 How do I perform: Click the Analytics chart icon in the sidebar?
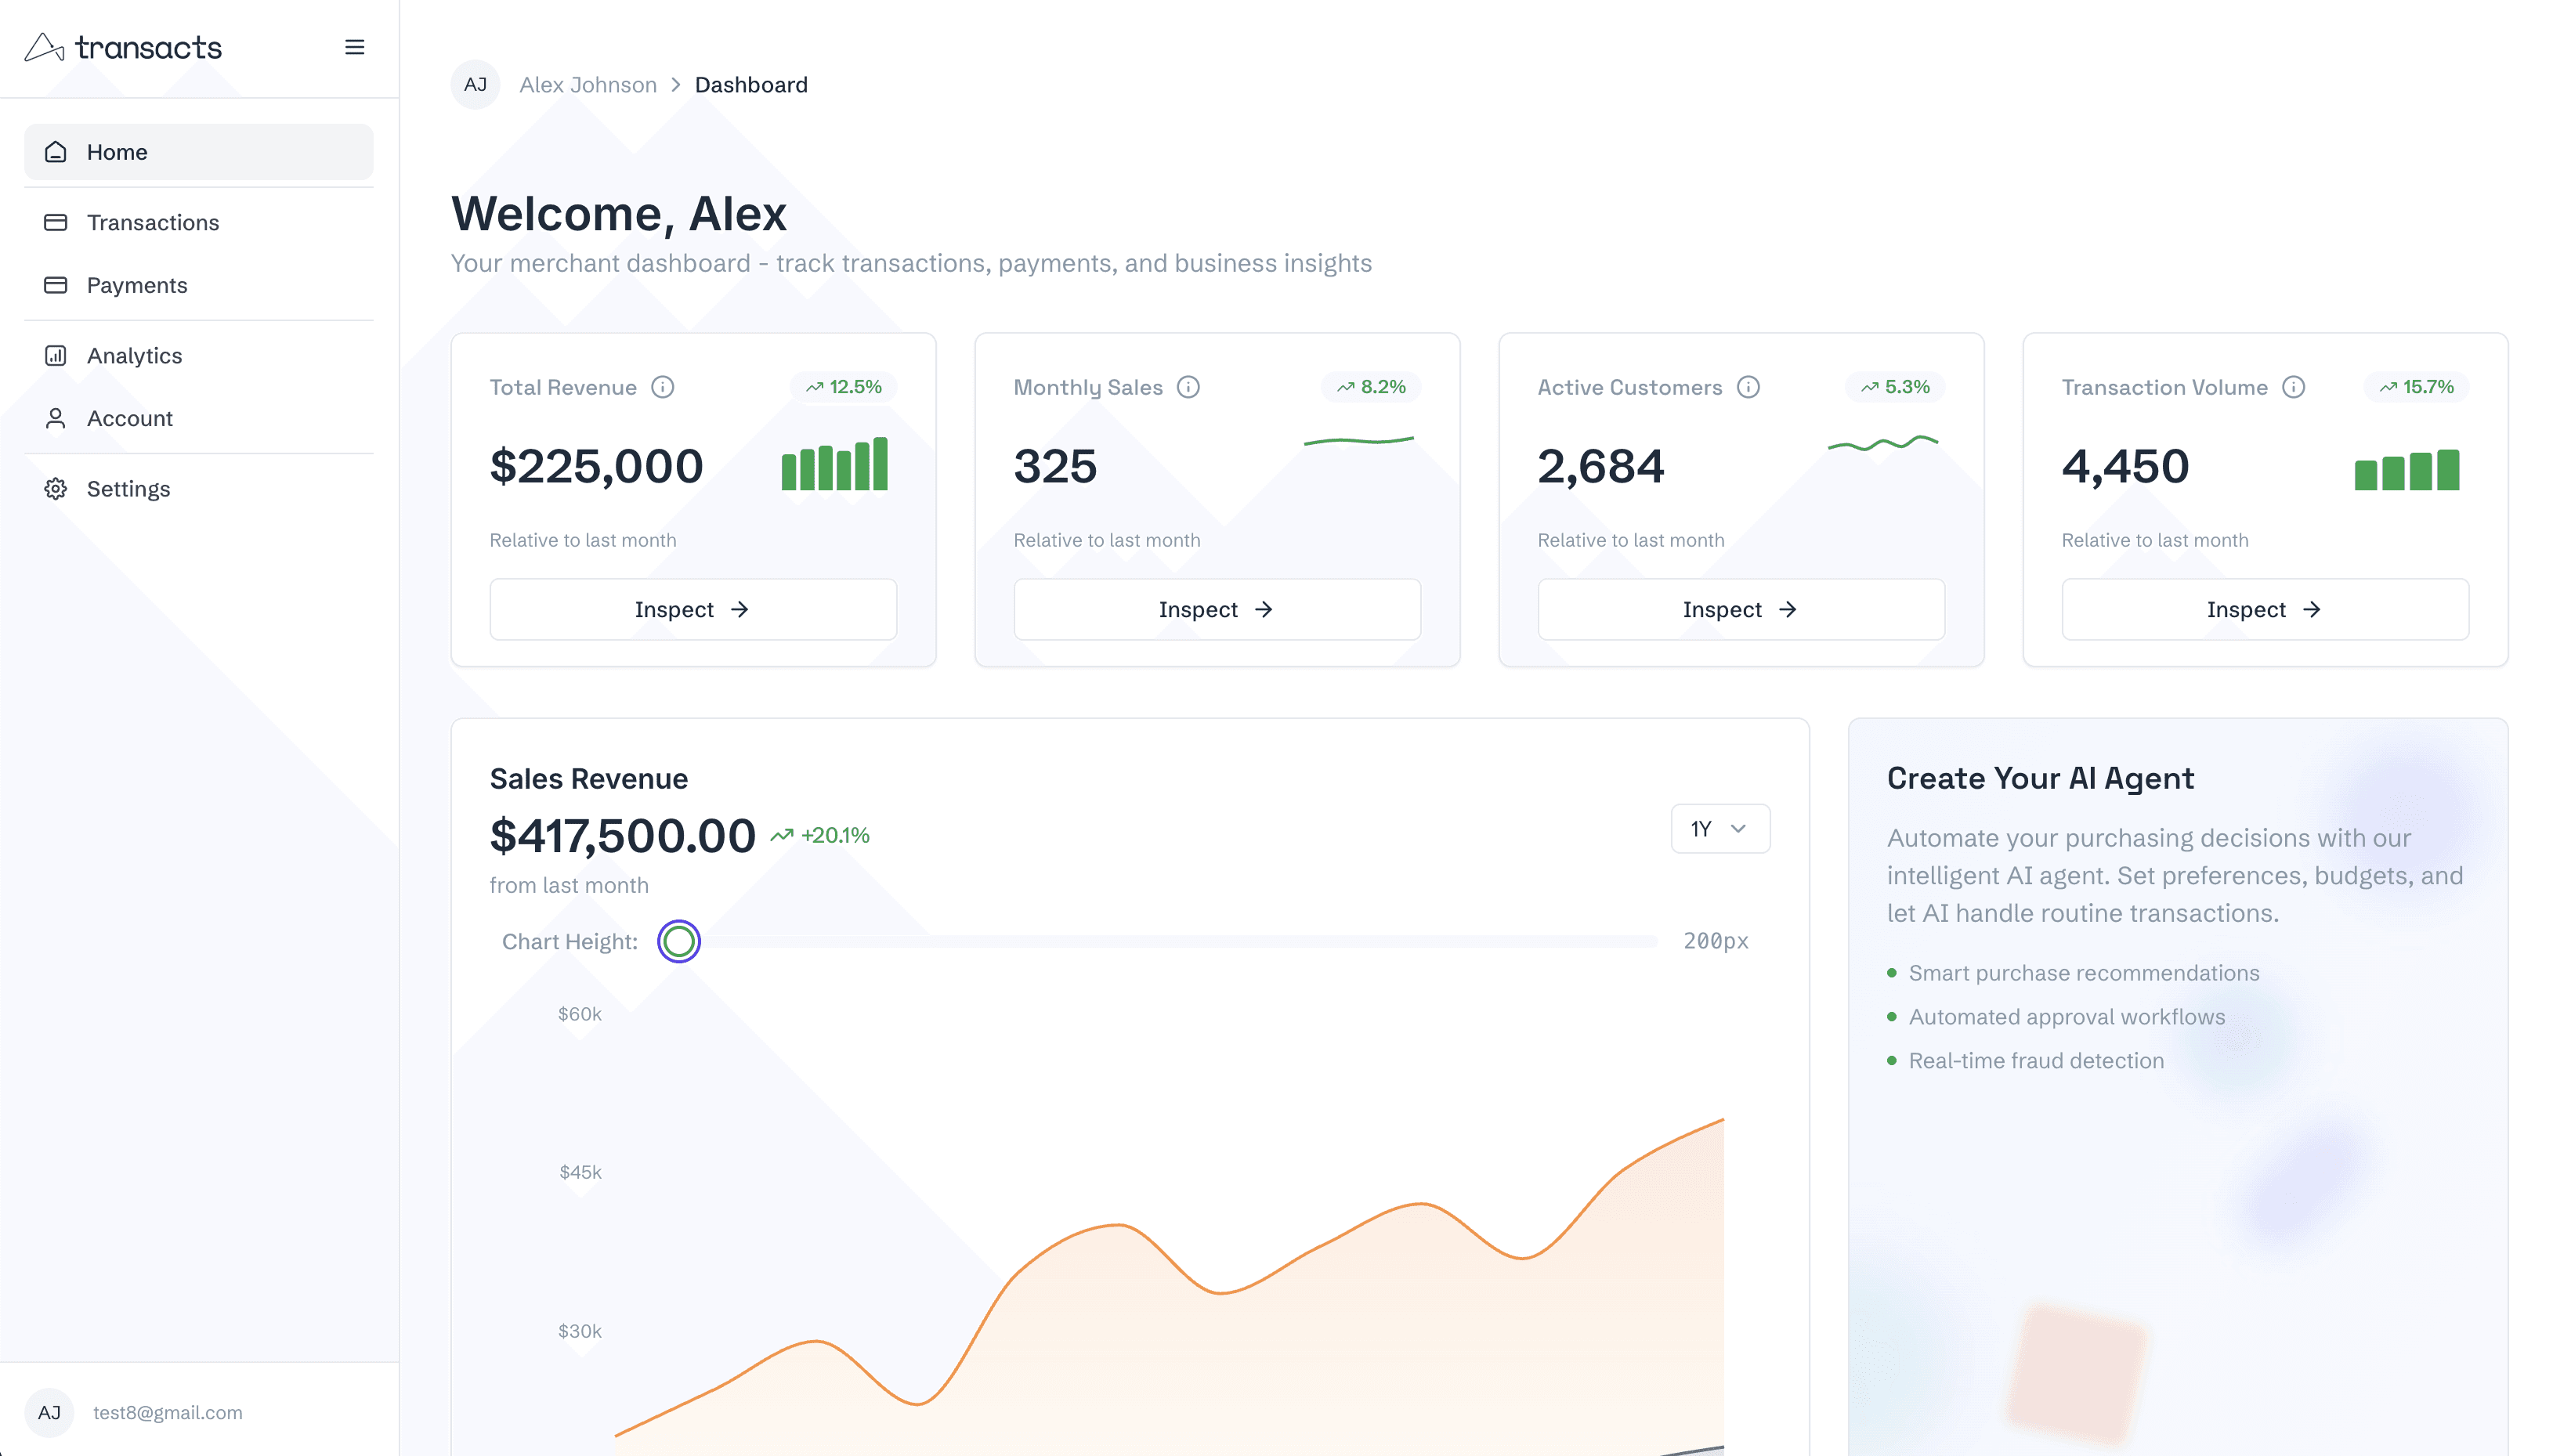tap(55, 356)
